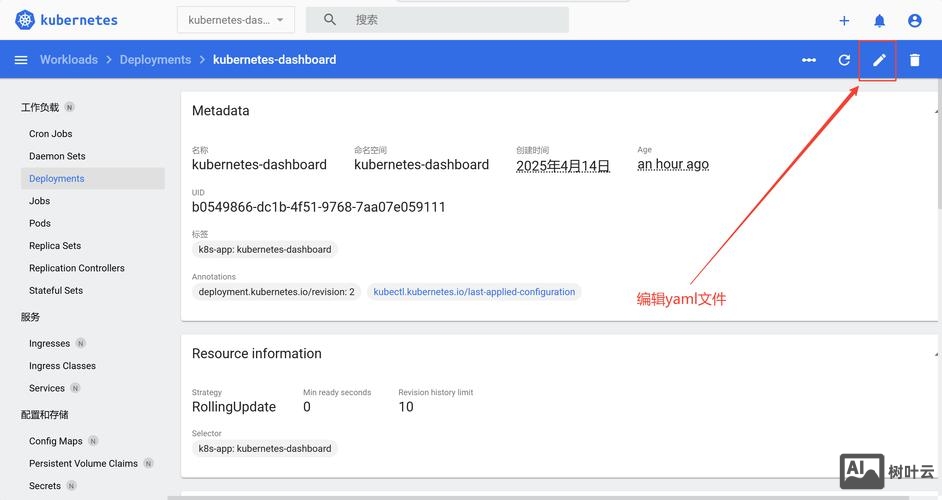Click the plus create resource icon

tap(844, 21)
